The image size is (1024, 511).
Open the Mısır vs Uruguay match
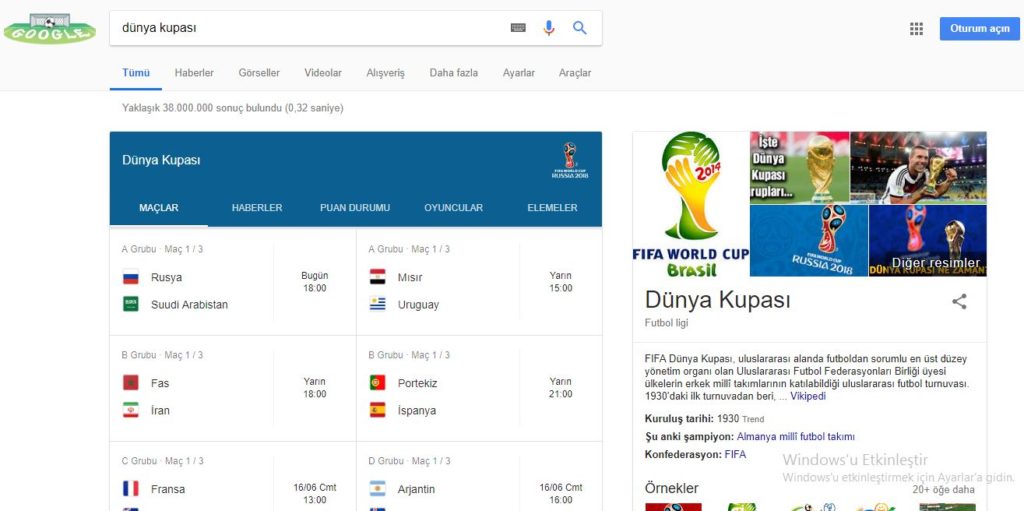click(479, 282)
